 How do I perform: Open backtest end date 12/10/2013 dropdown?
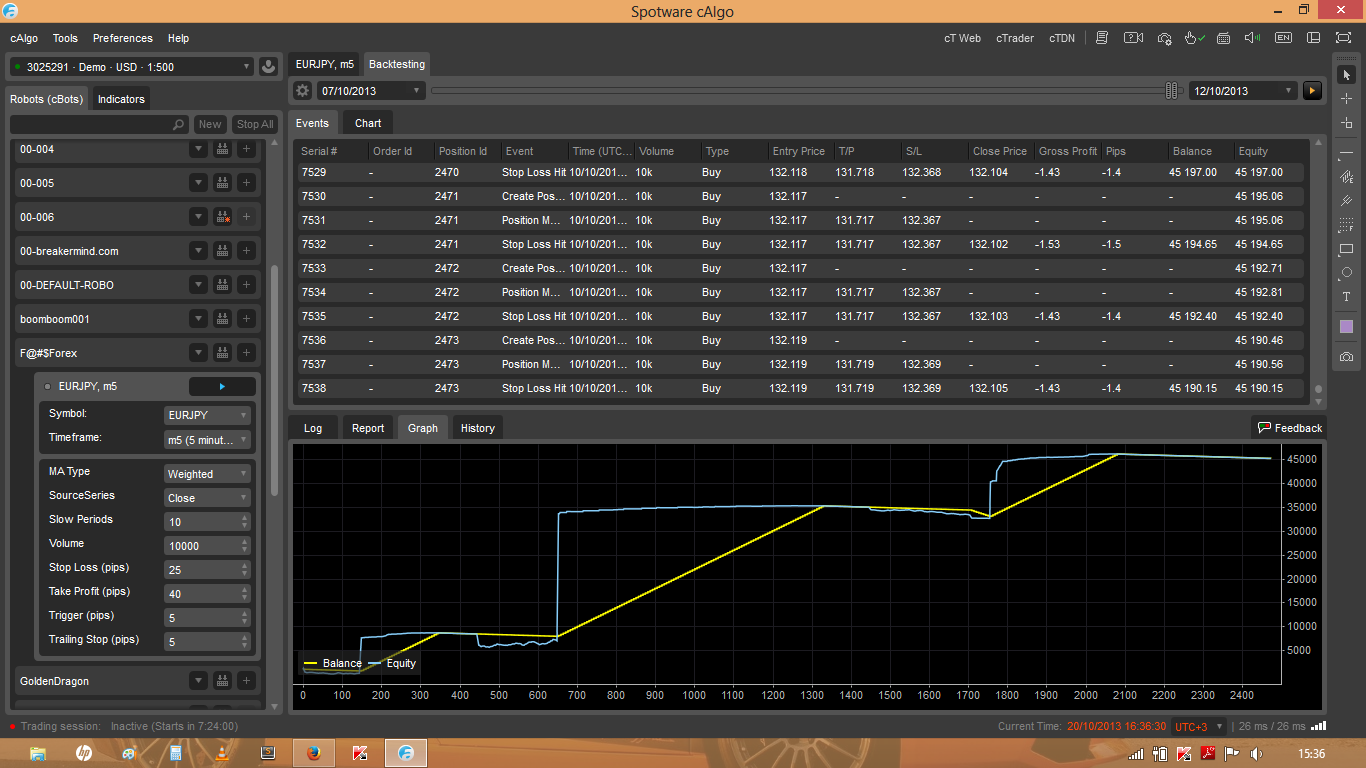point(1243,91)
